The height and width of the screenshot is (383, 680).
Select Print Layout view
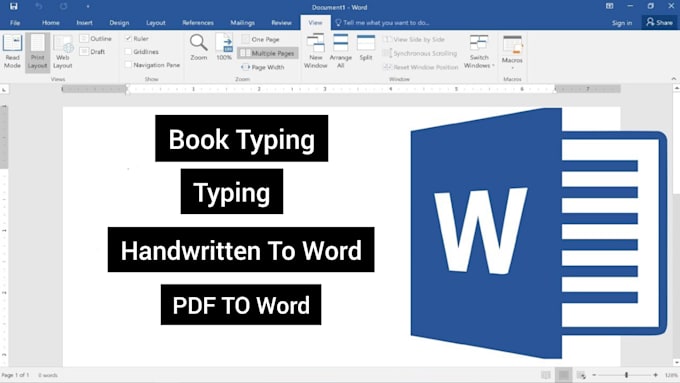point(37,52)
